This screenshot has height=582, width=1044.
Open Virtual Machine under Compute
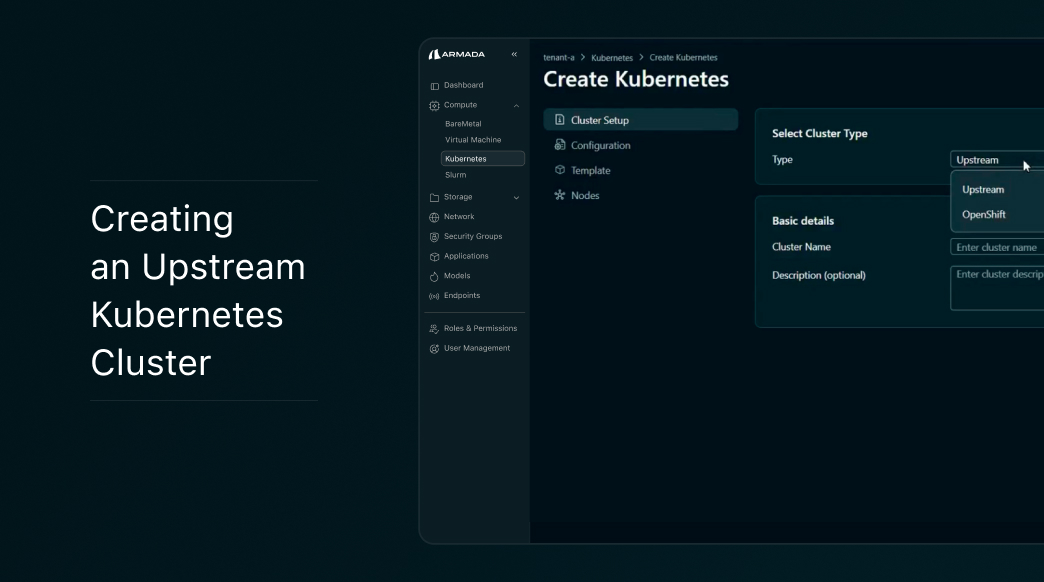[x=473, y=140]
